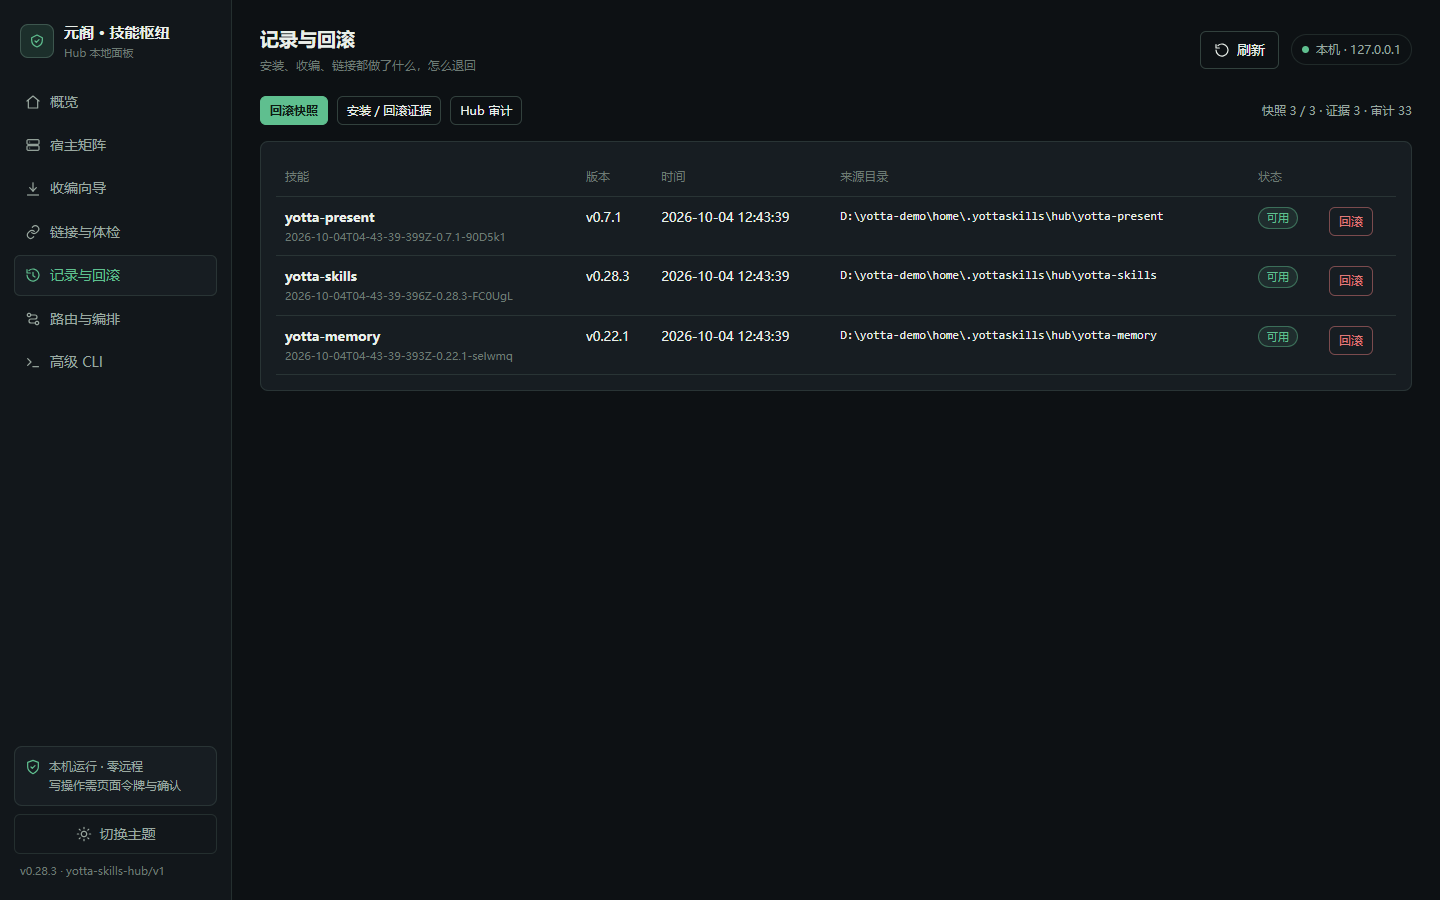Click the green status dot near 本机
The image size is (1440, 900).
click(1305, 50)
